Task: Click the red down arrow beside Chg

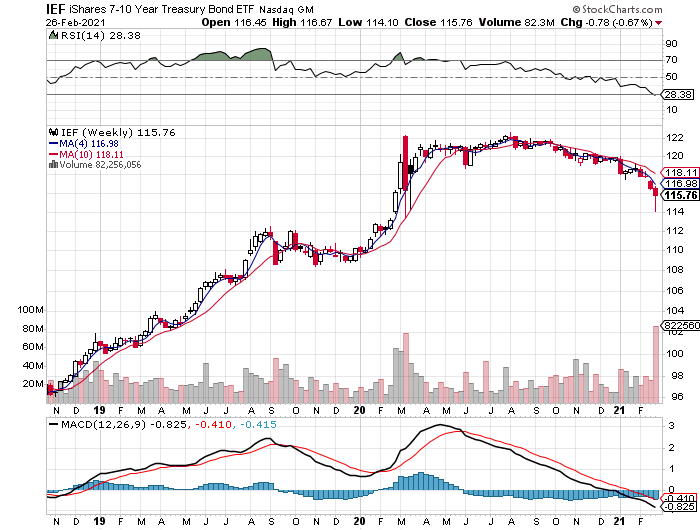Action: point(658,23)
